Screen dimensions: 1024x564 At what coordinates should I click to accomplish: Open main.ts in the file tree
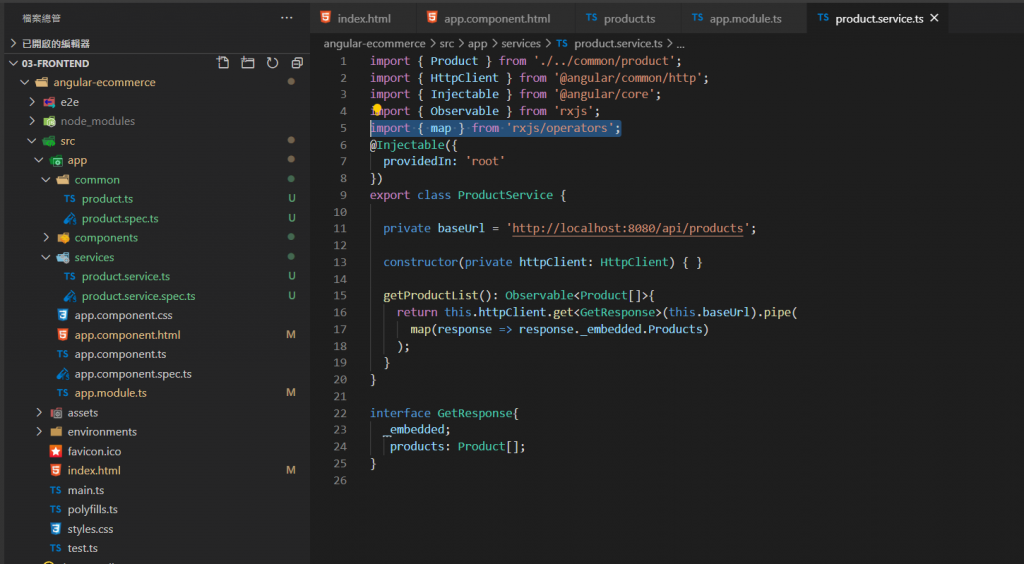[x=86, y=490]
